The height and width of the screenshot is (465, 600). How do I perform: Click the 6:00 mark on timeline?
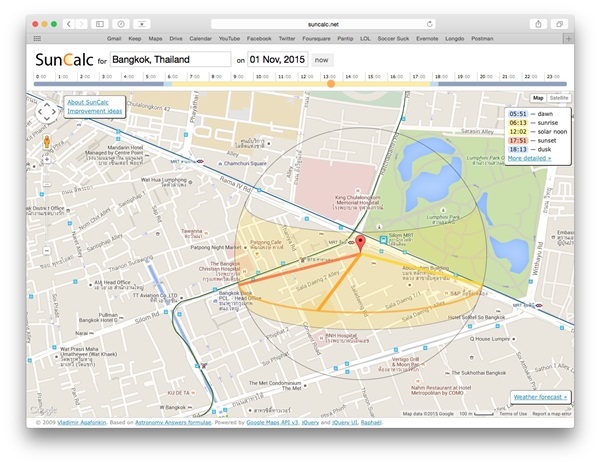(173, 77)
